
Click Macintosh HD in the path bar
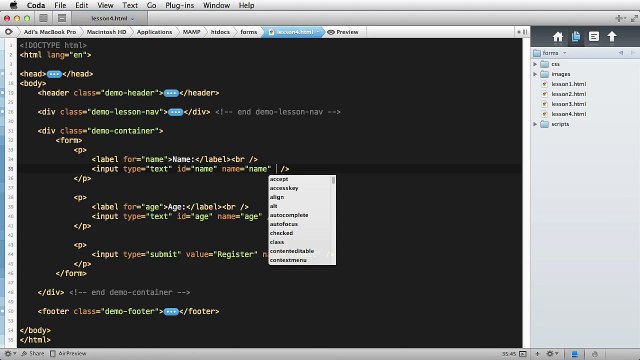(x=106, y=32)
